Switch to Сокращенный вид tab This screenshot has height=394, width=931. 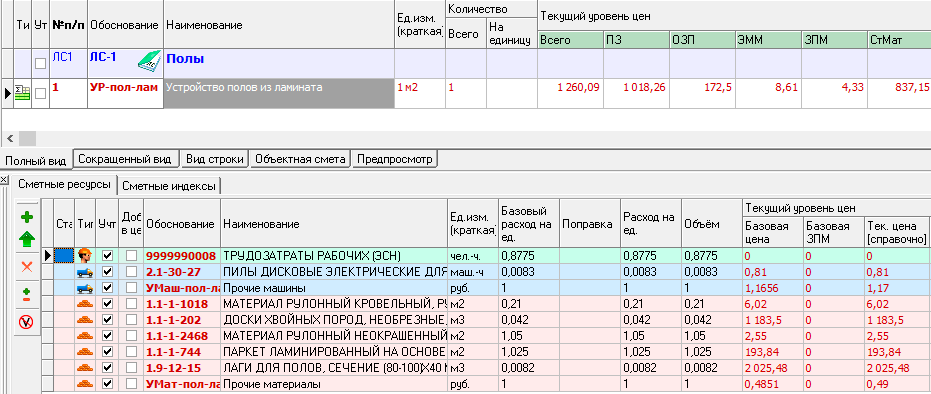[x=126, y=159]
